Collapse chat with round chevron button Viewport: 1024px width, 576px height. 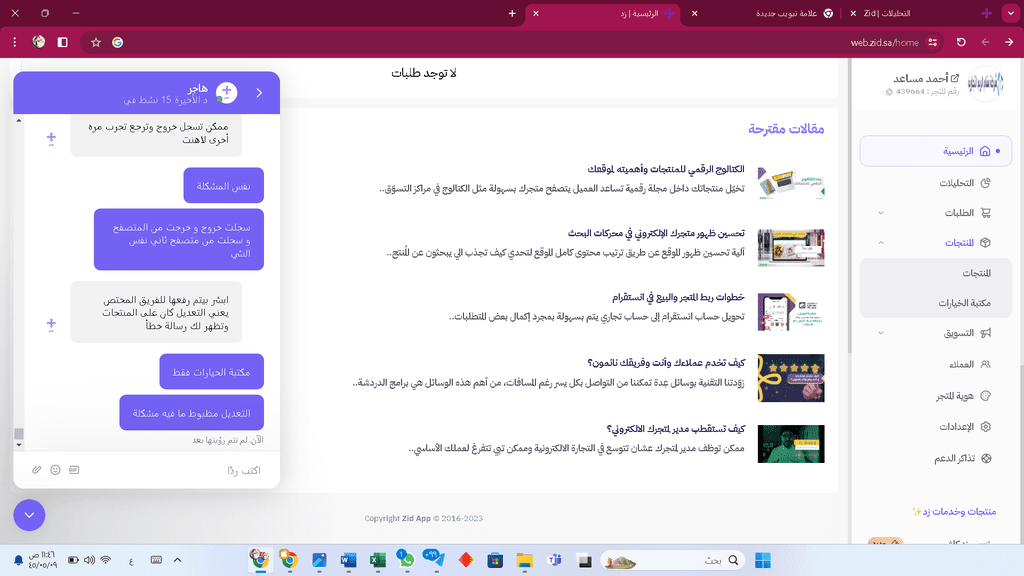click(29, 515)
